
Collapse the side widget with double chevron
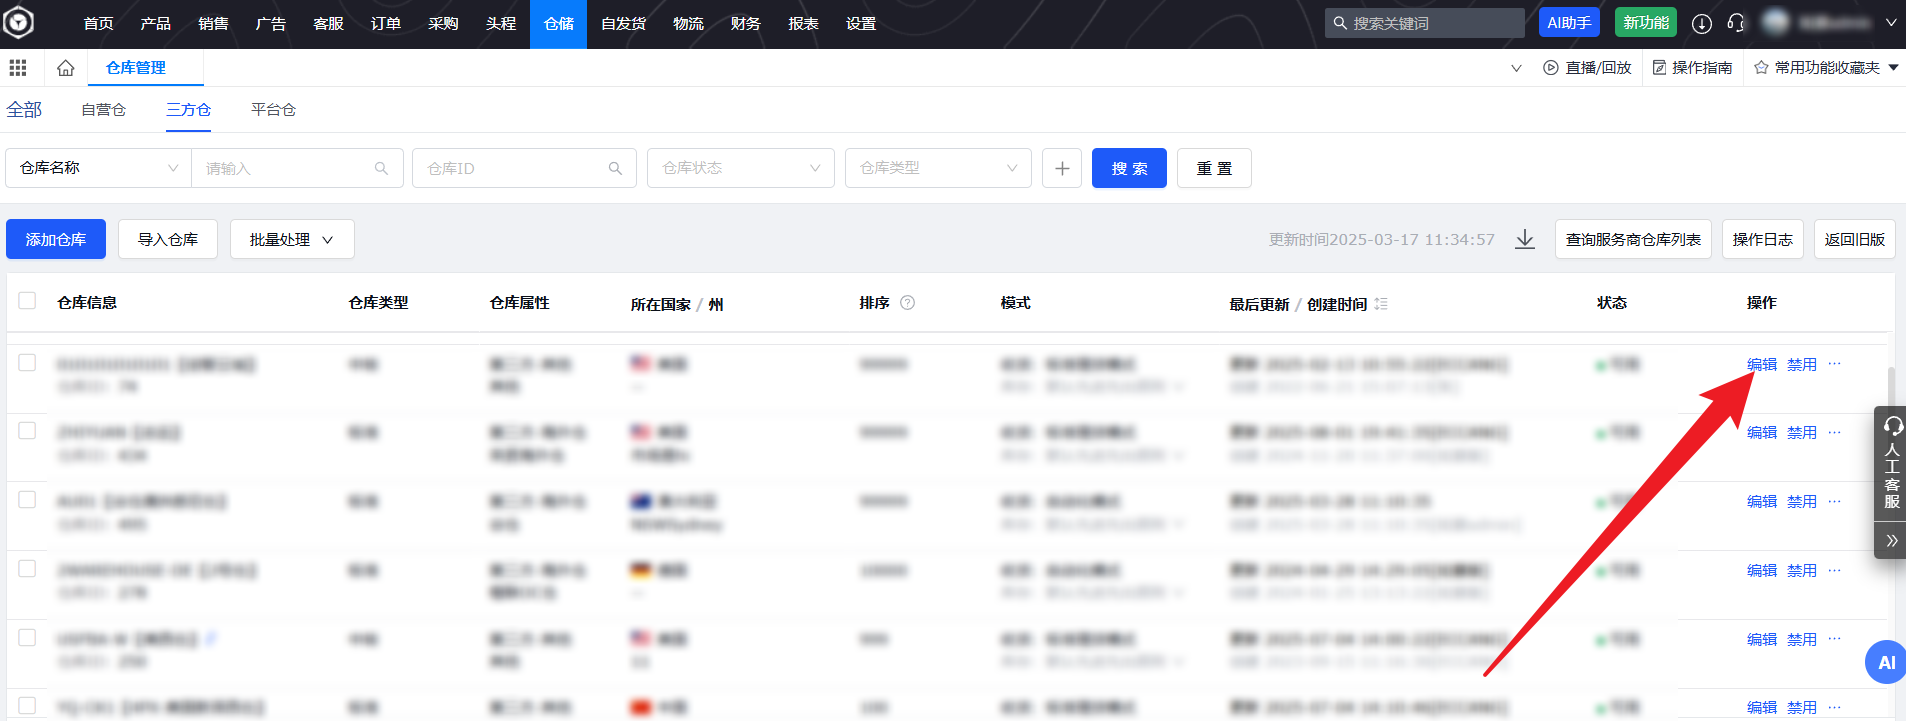tap(1891, 540)
